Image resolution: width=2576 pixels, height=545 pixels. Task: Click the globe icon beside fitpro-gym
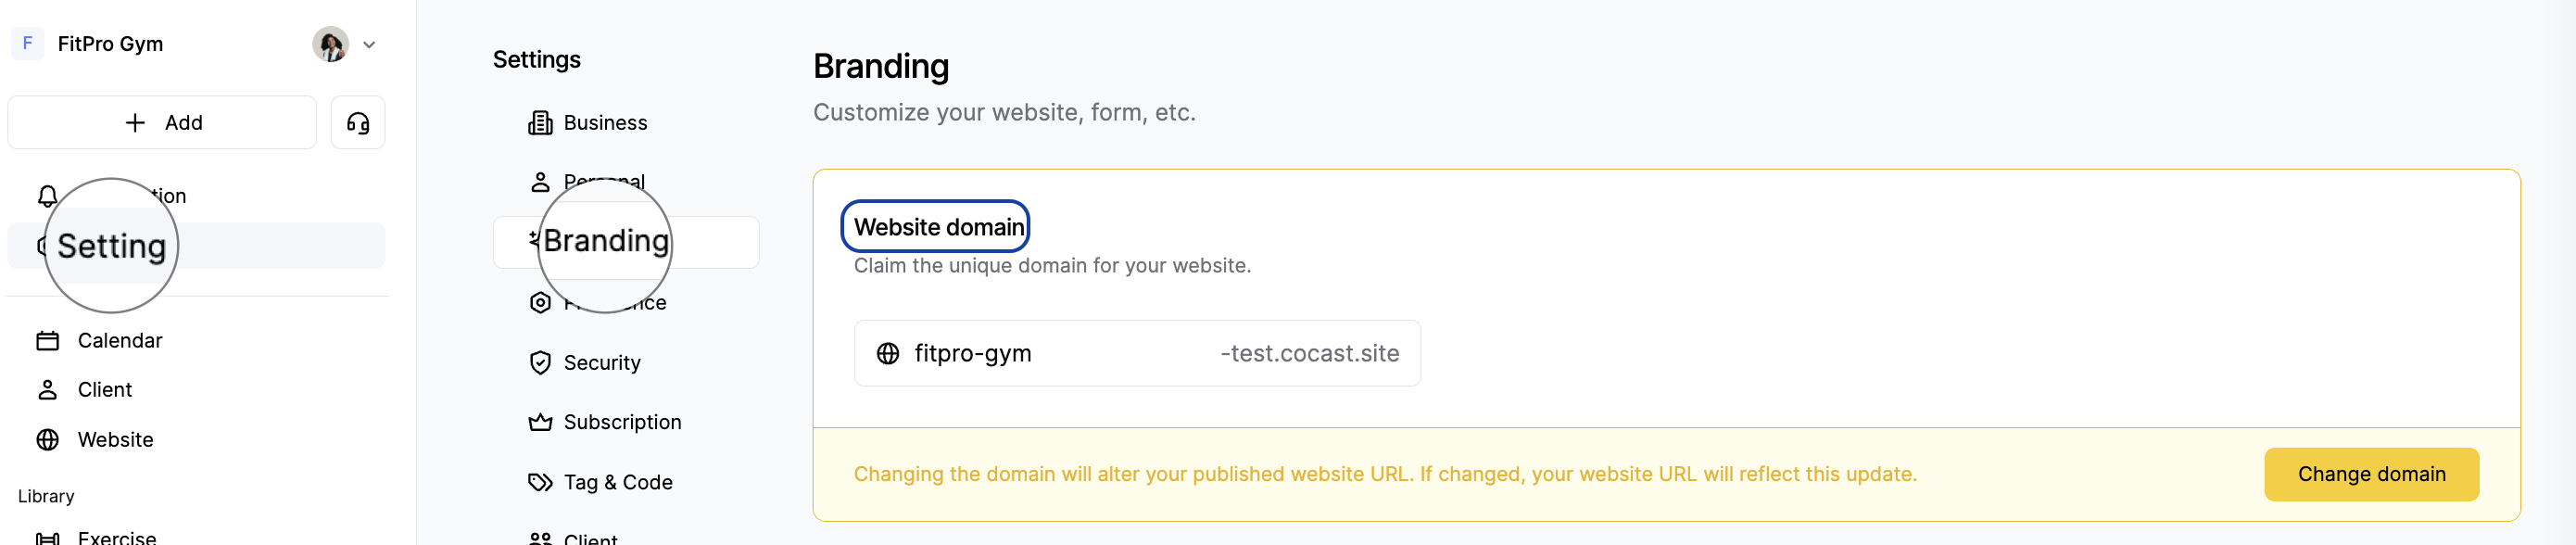[889, 353]
